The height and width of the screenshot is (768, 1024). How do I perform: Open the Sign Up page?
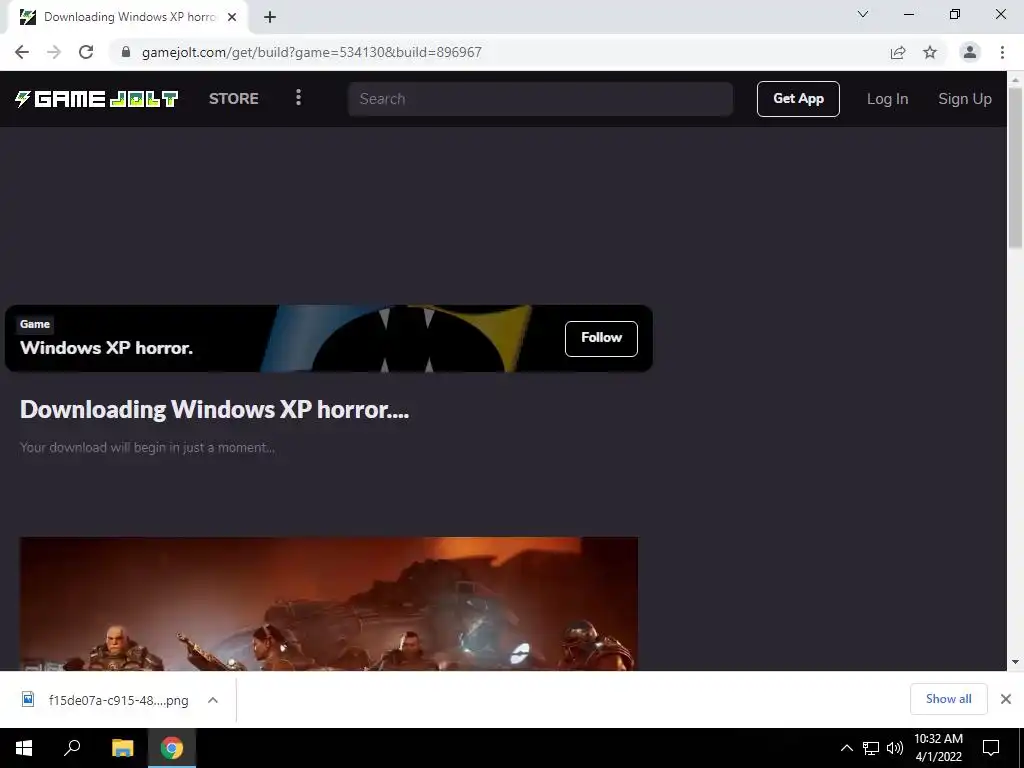click(965, 99)
